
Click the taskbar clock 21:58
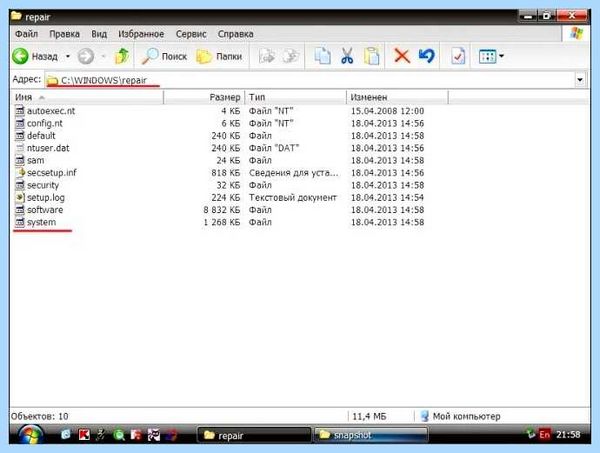pos(568,435)
